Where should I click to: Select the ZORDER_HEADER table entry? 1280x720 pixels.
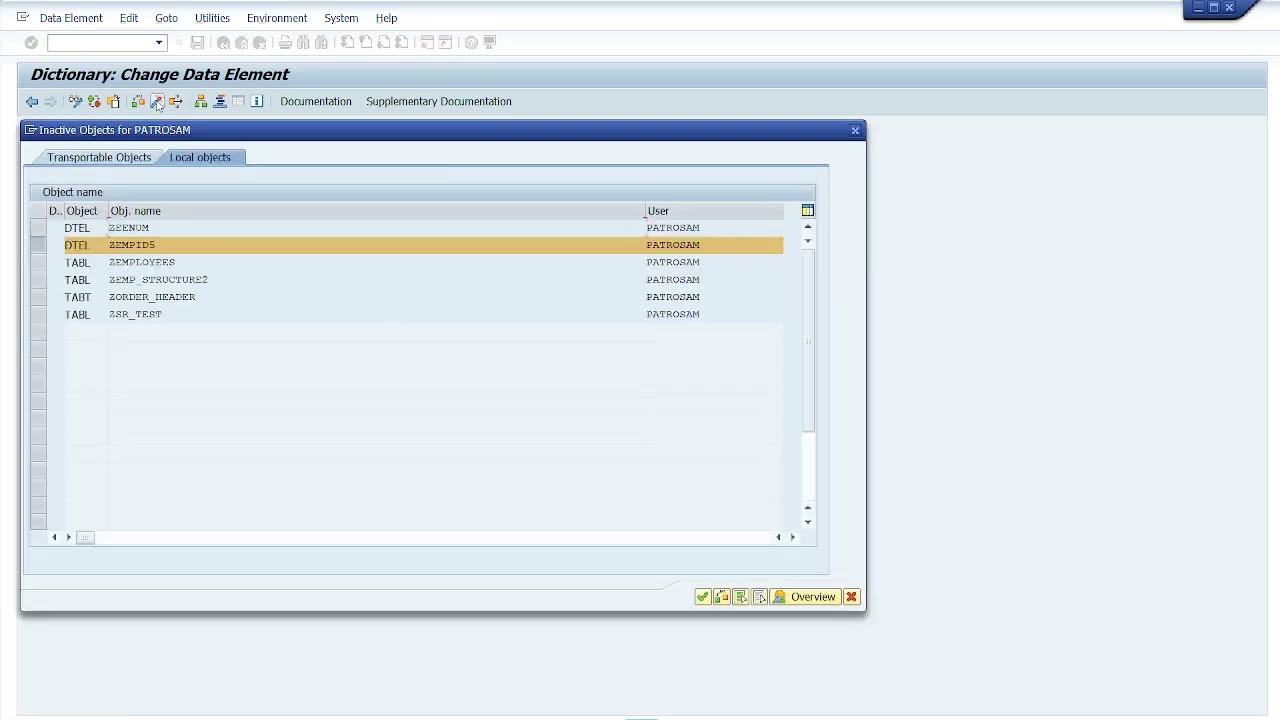(x=376, y=297)
